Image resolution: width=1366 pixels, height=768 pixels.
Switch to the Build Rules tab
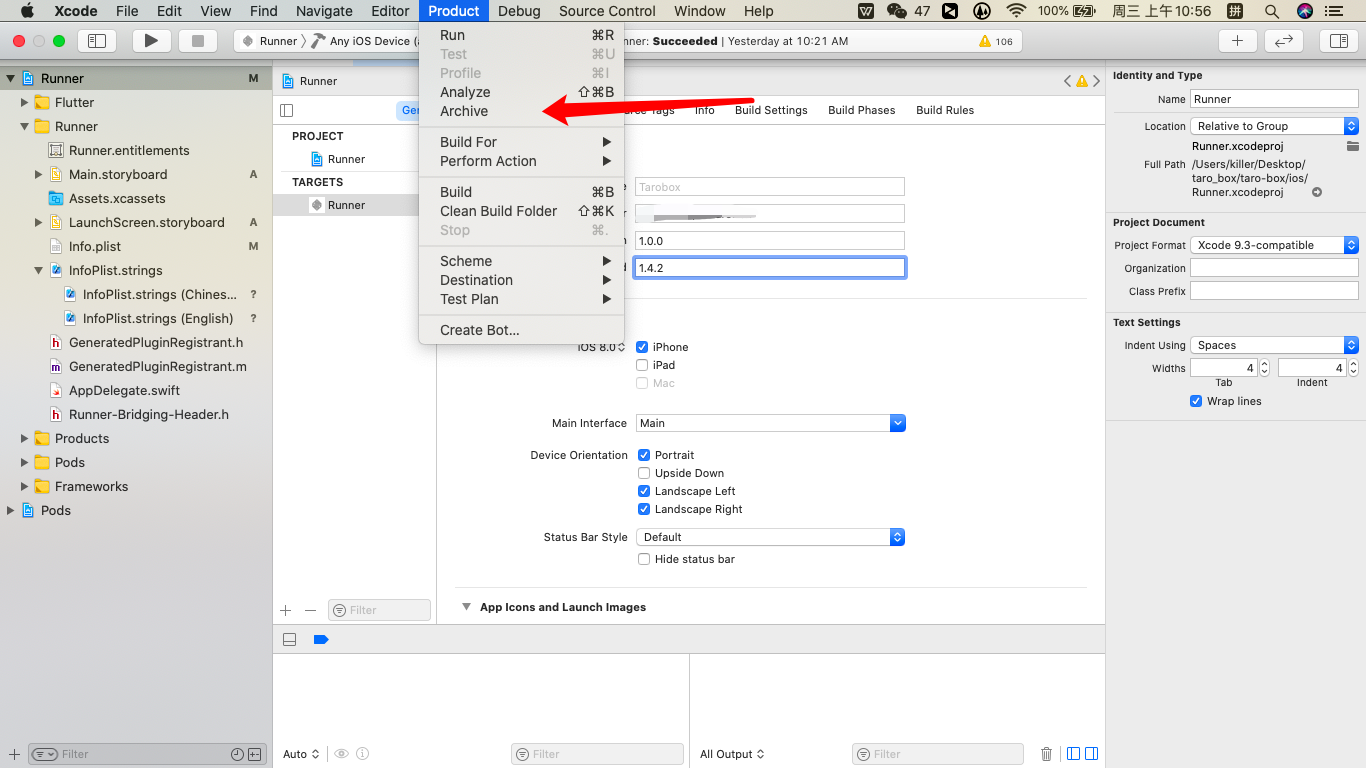tap(945, 110)
